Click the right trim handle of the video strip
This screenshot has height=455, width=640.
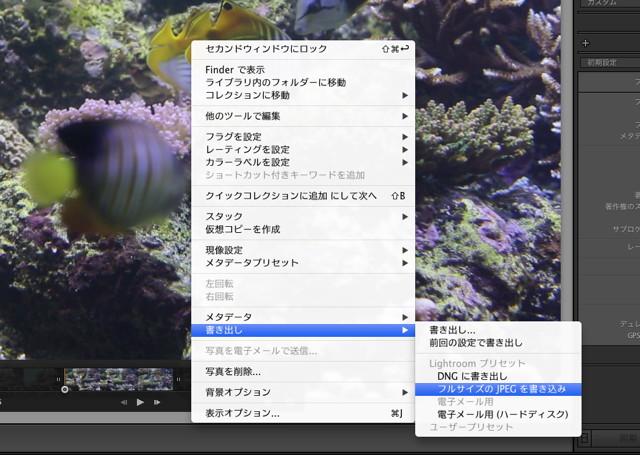point(176,379)
